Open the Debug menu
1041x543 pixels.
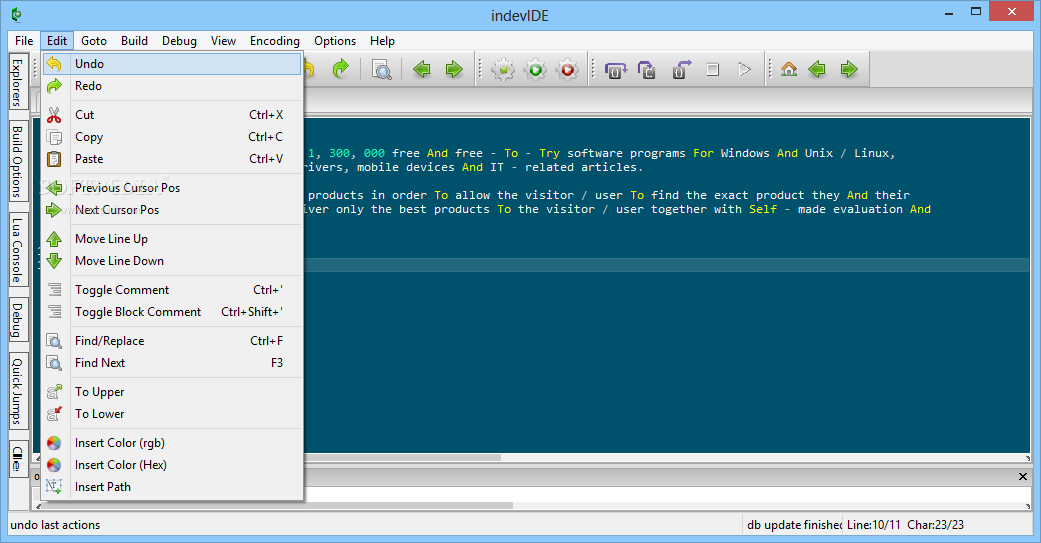179,40
